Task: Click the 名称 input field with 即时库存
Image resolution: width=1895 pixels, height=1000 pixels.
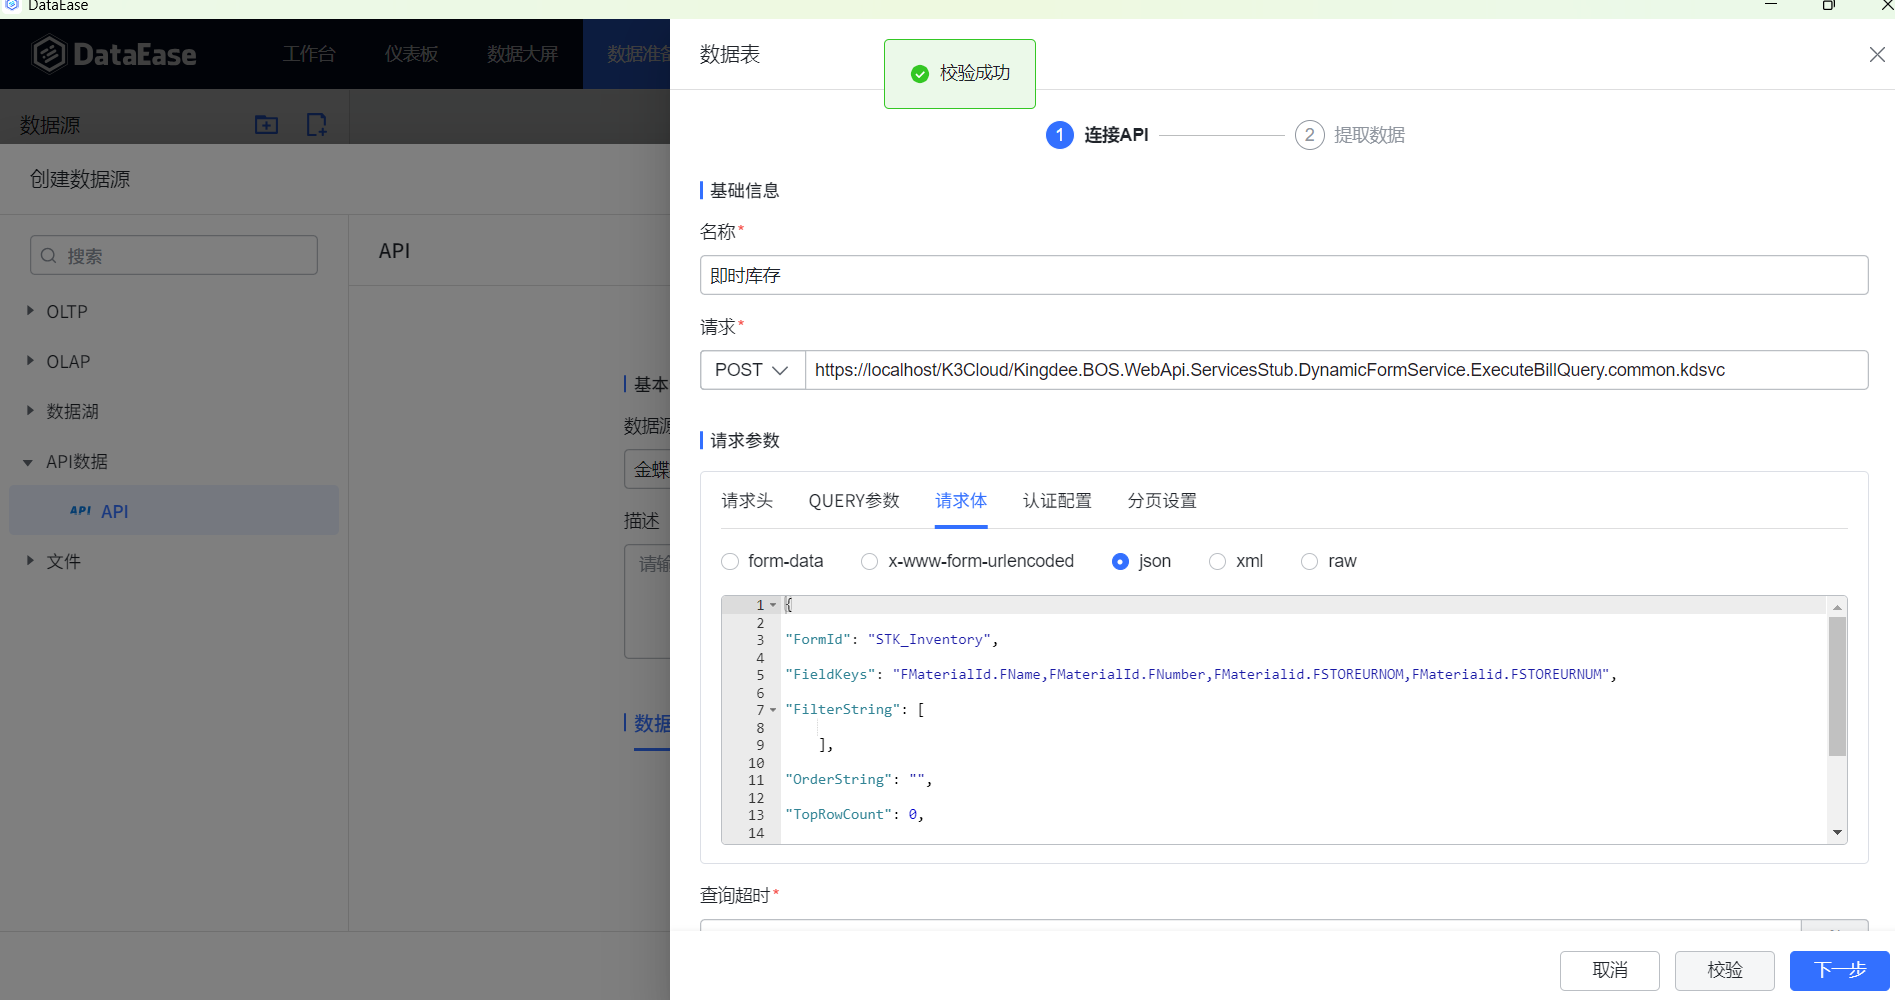Action: [1283, 275]
